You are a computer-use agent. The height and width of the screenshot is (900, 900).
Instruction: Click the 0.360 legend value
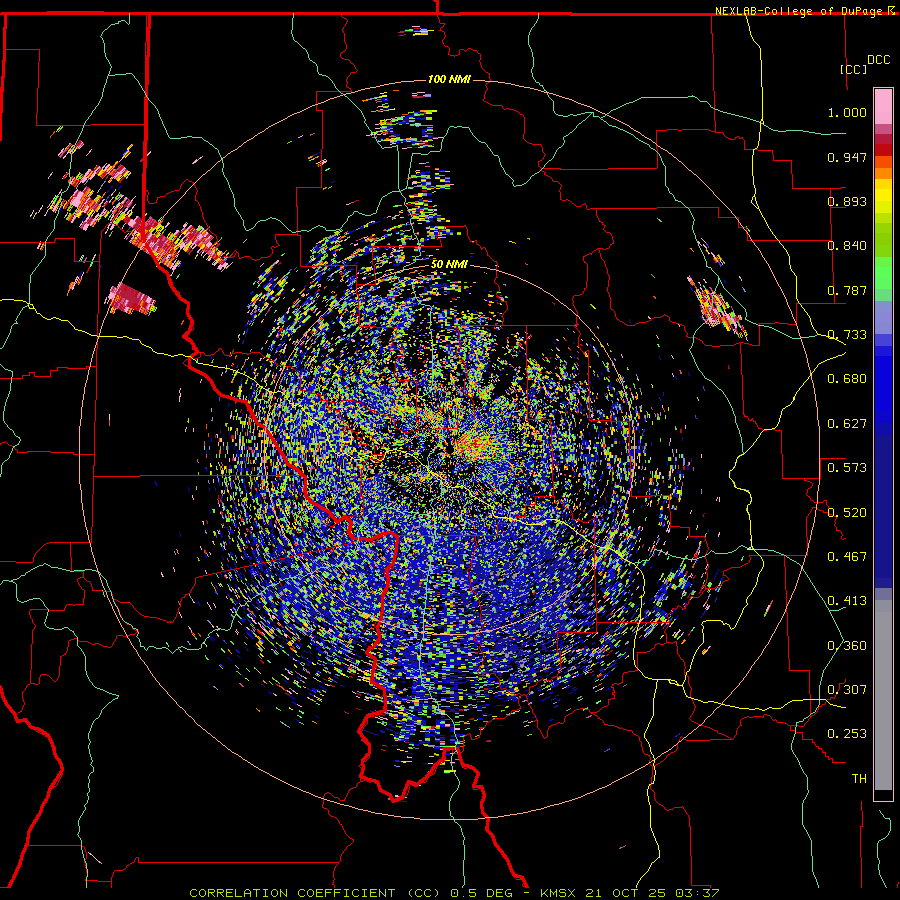(x=847, y=646)
